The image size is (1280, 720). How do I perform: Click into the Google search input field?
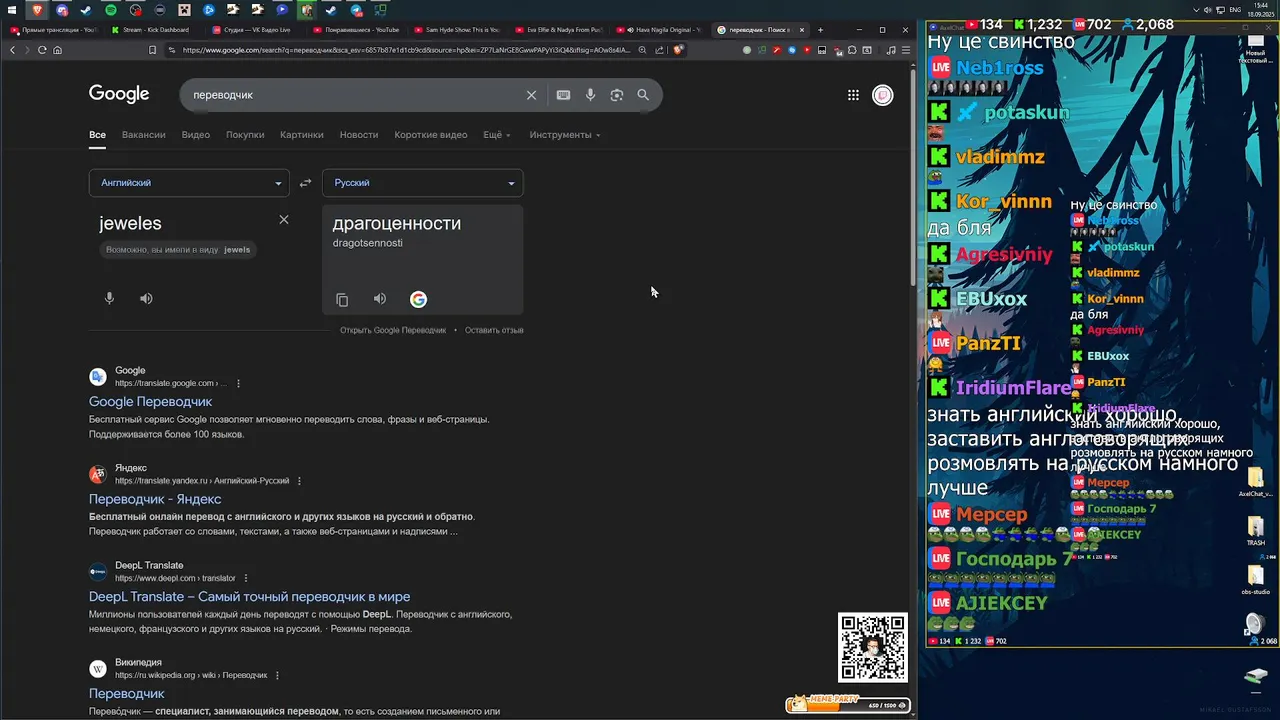click(355, 95)
